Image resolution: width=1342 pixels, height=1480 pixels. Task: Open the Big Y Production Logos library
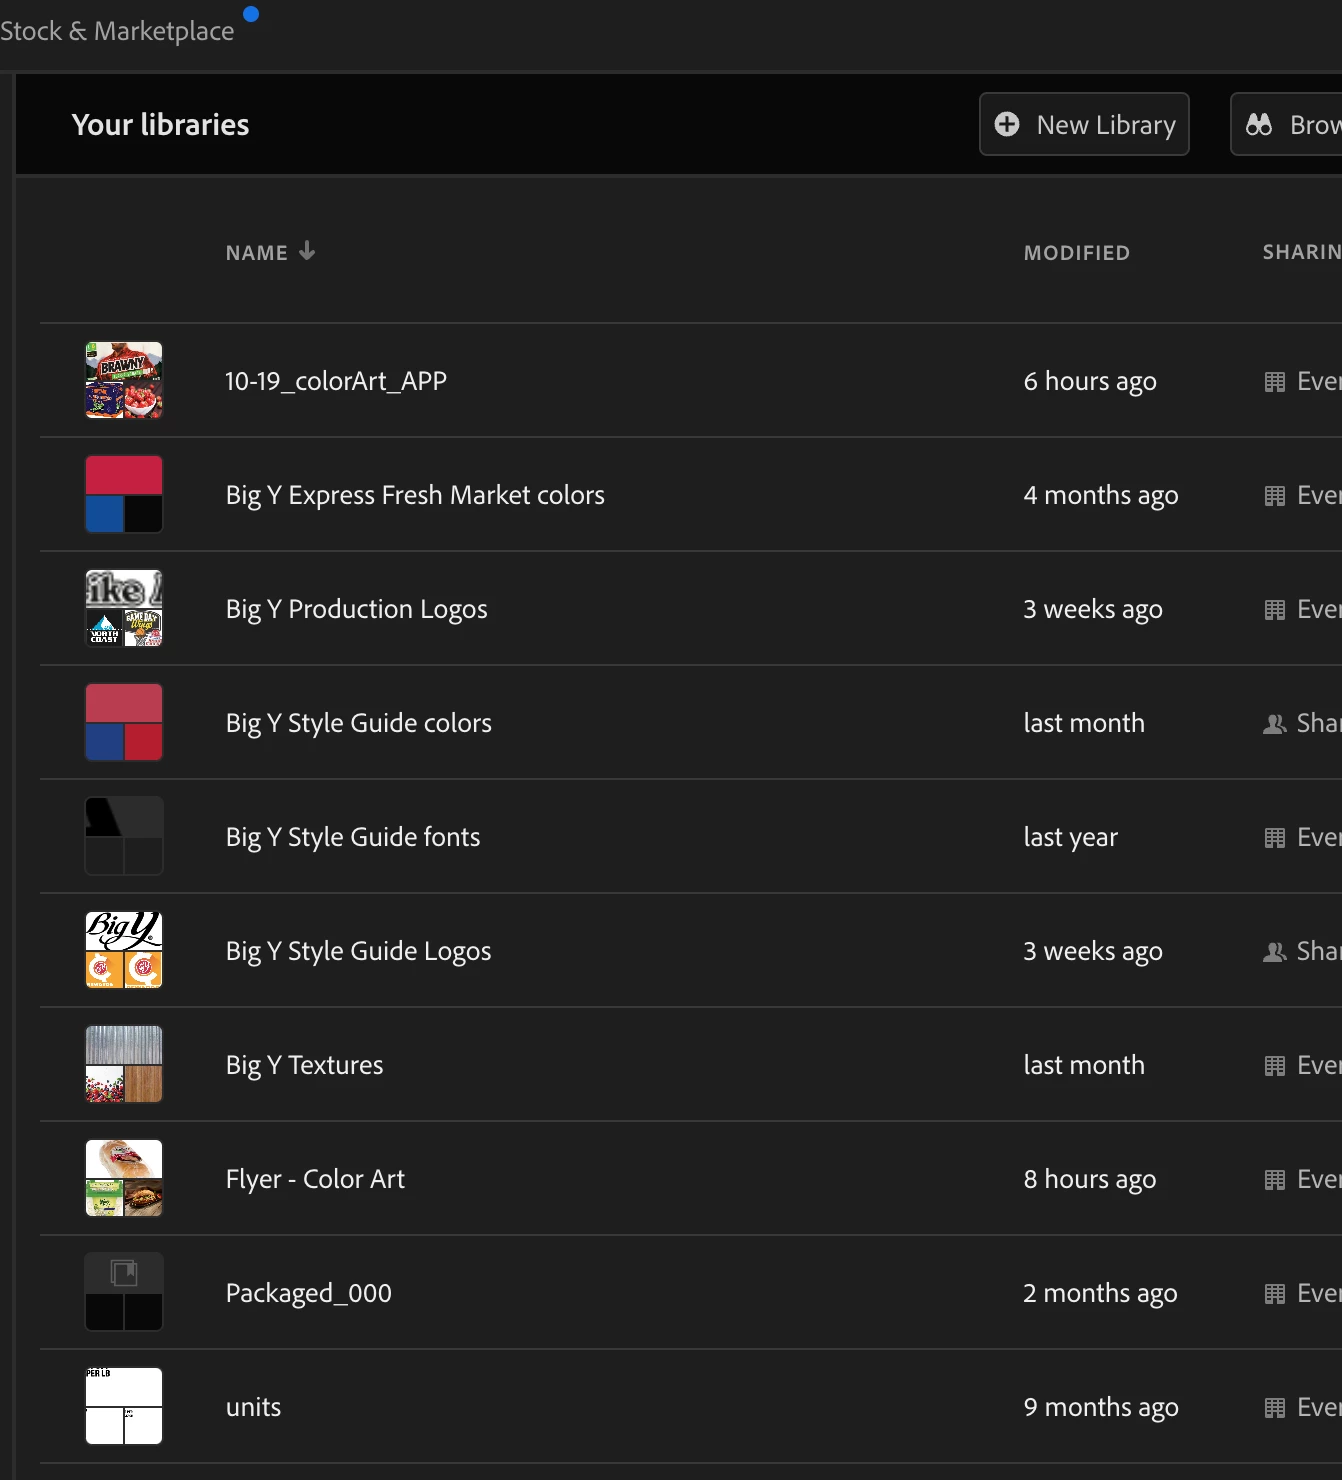click(357, 609)
